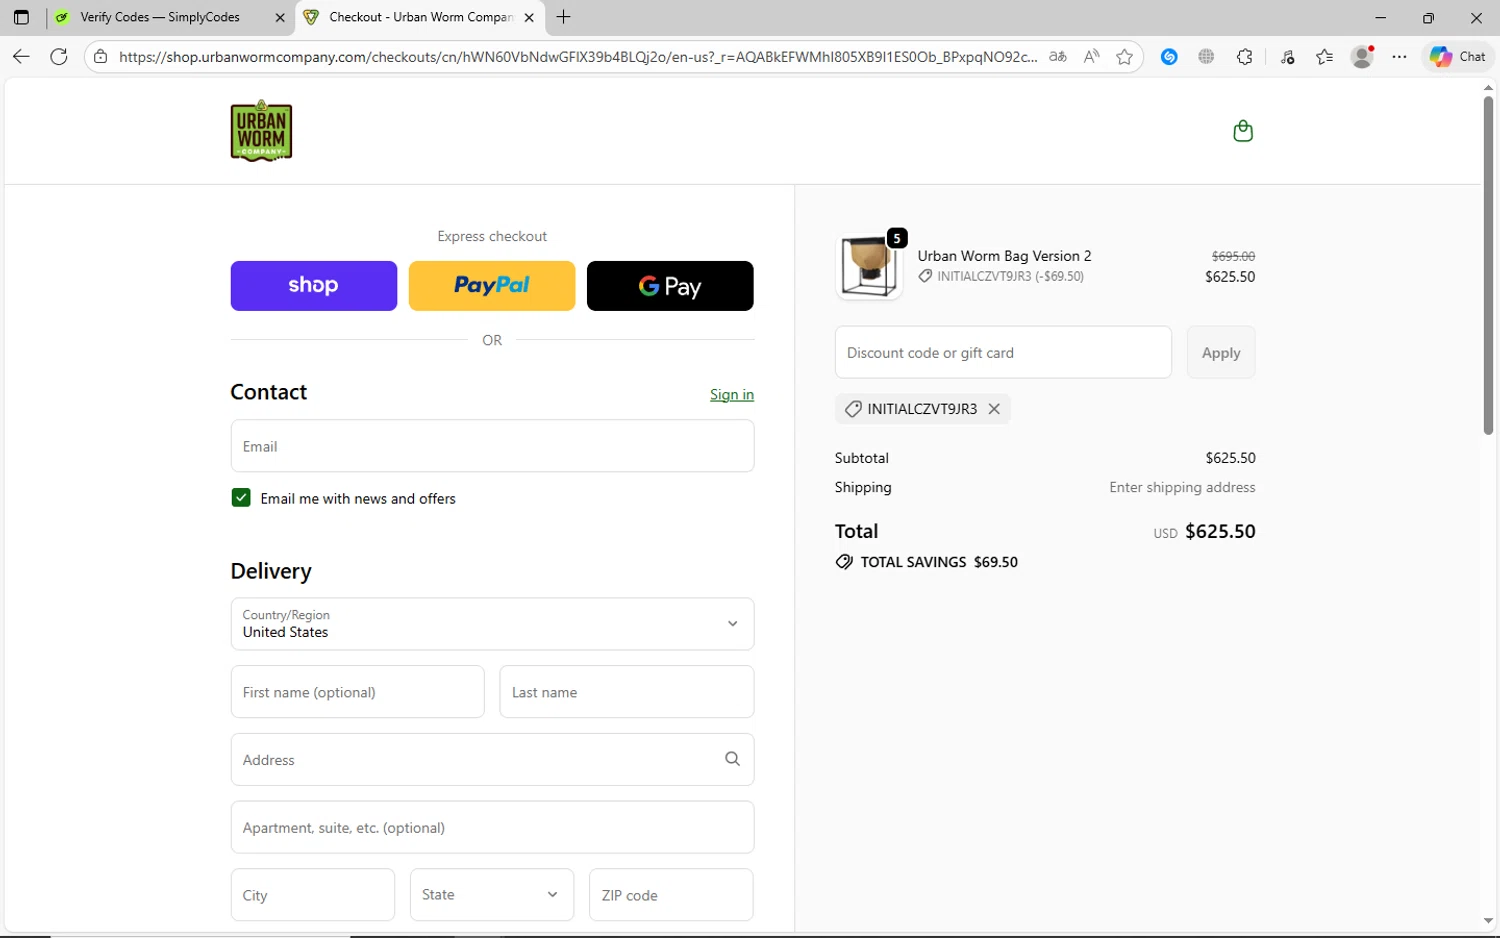Click the globe icon in the toolbar

1206,57
